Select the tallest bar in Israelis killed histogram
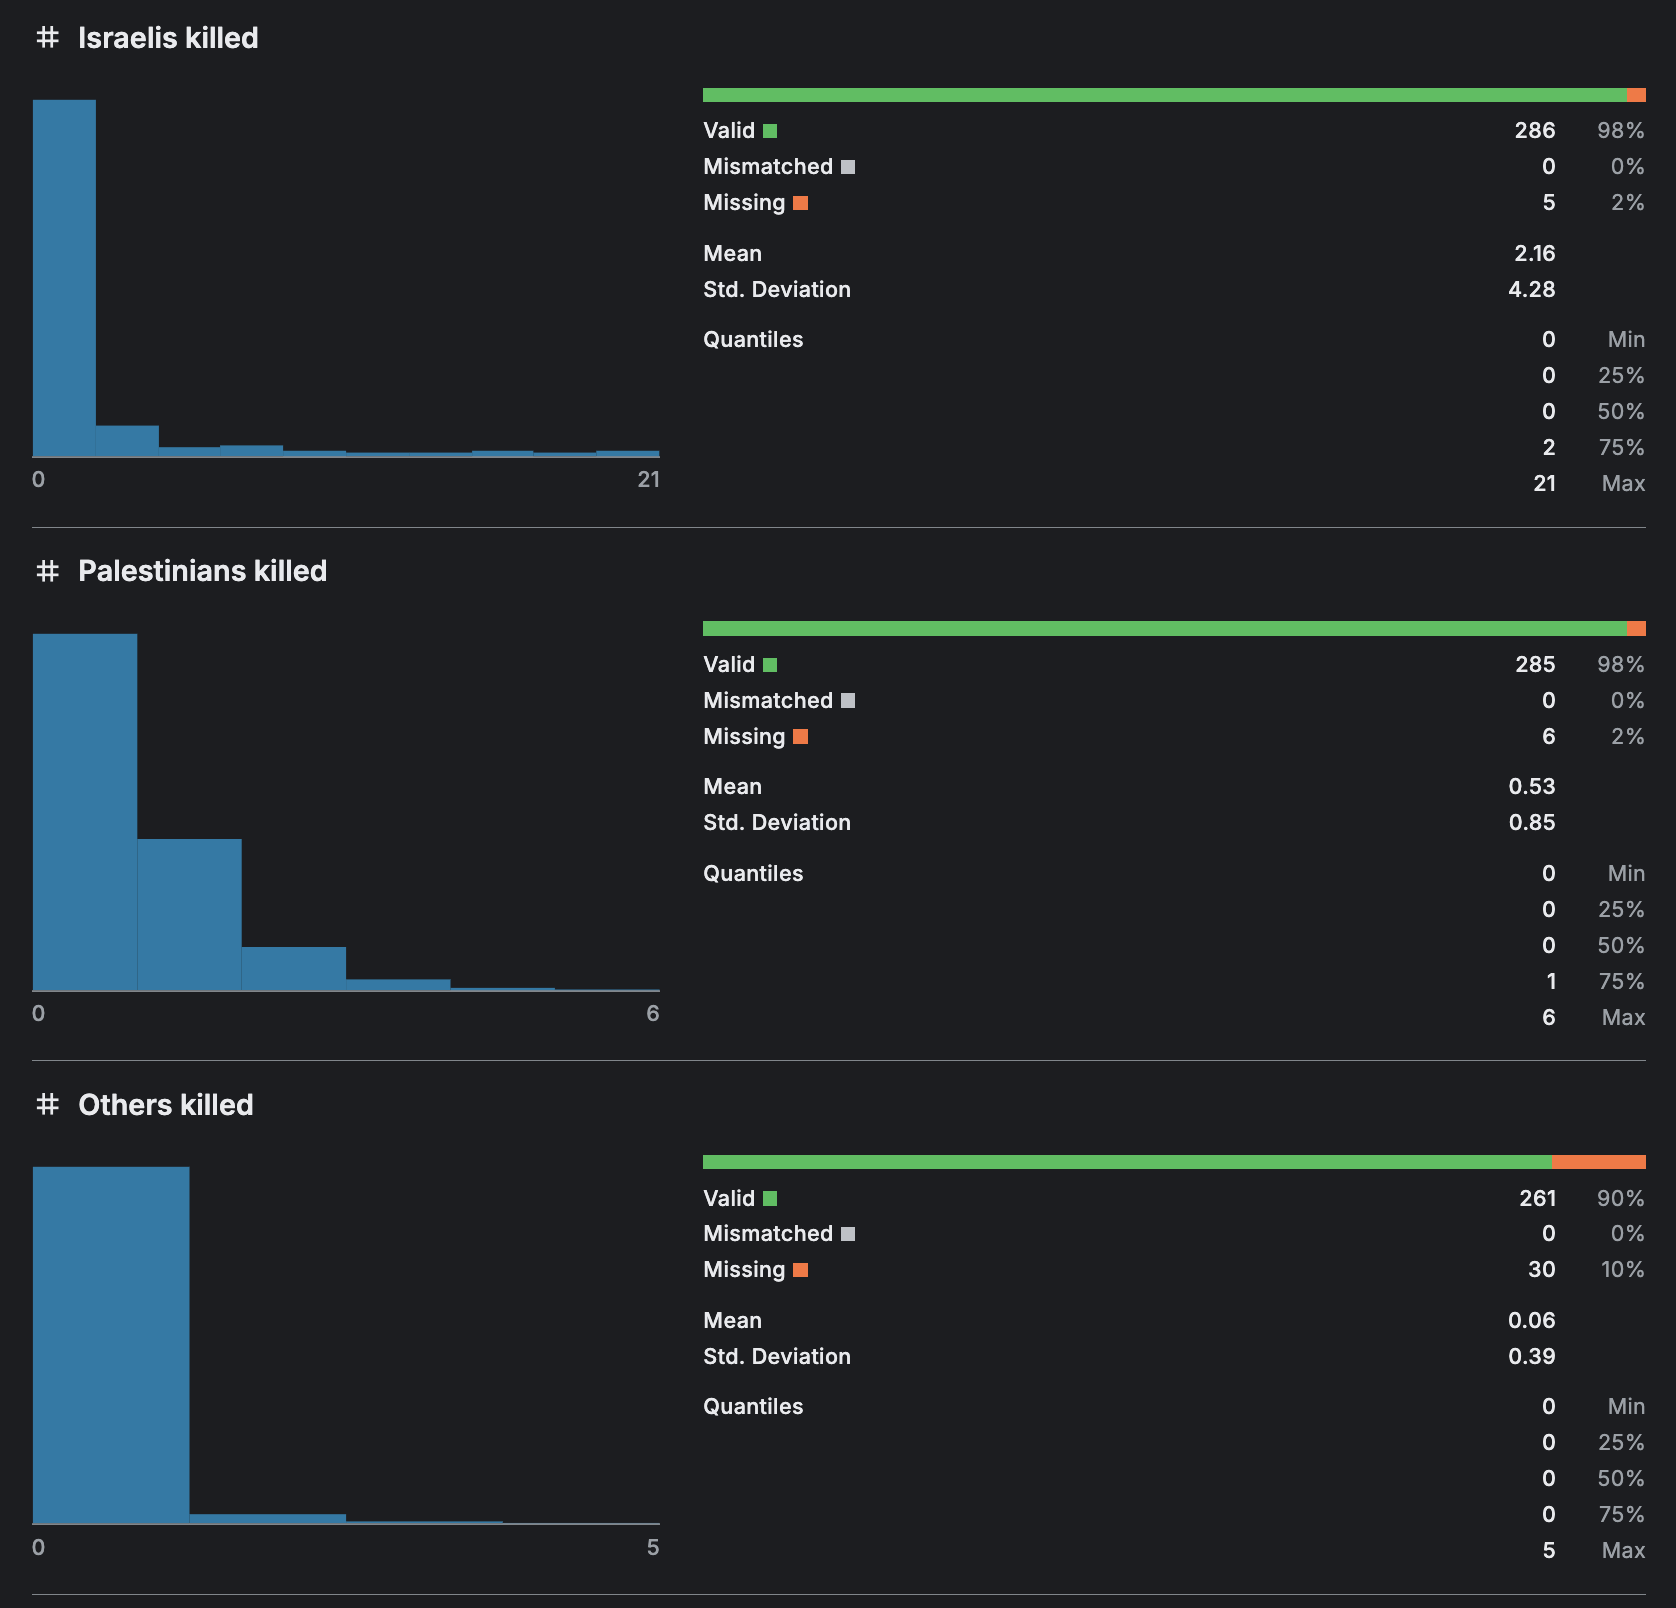The image size is (1676, 1608). (64, 278)
